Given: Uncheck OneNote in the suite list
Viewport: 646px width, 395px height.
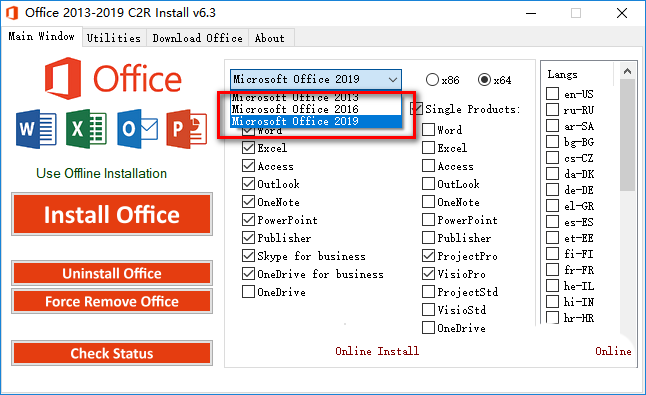Looking at the screenshot, I should [248, 202].
